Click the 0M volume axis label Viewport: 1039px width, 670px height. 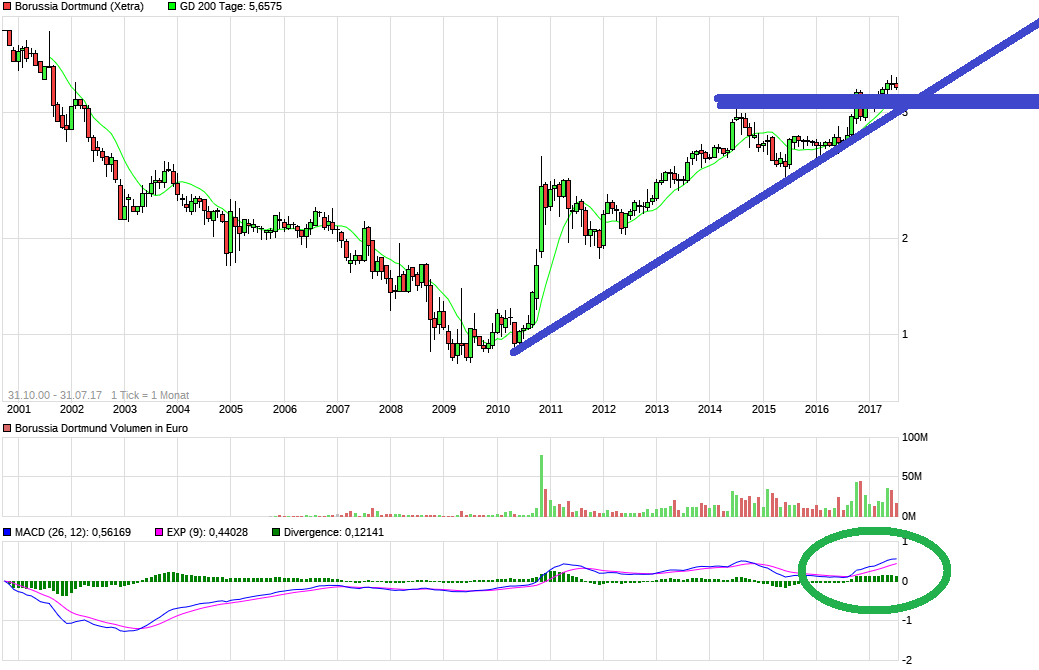pyautogui.click(x=909, y=516)
